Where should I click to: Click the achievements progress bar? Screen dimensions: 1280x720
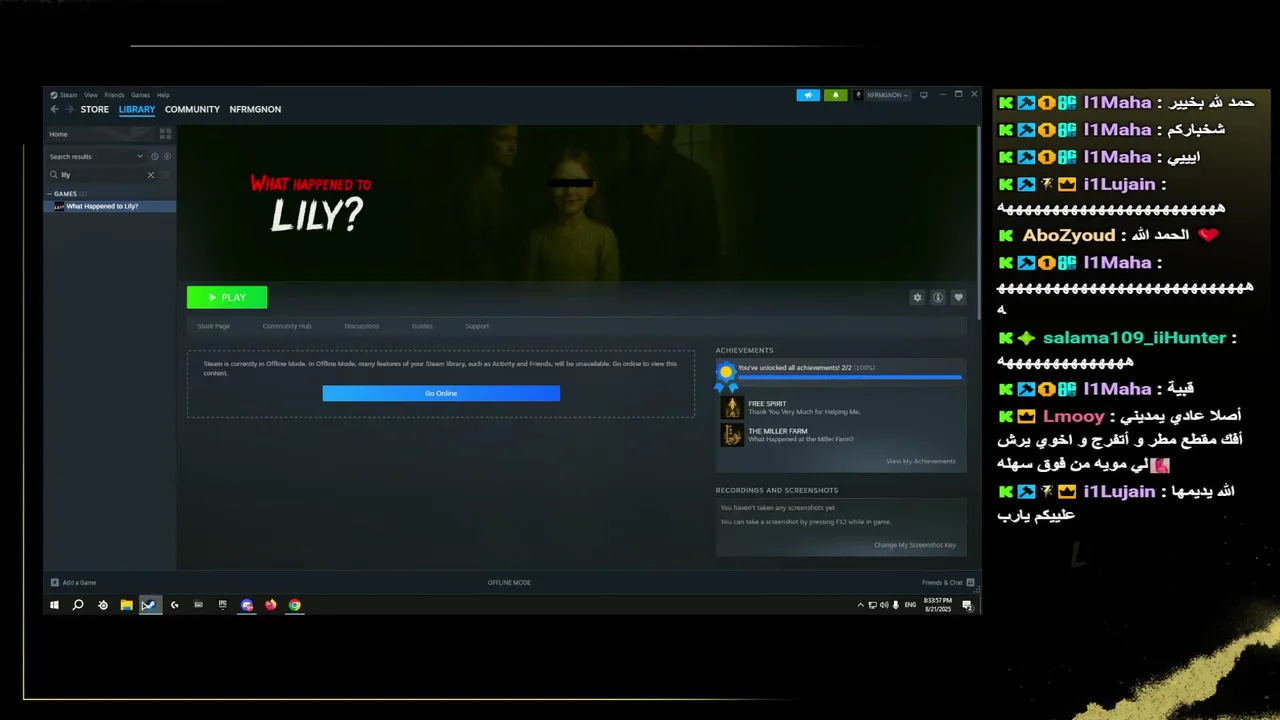coord(850,377)
